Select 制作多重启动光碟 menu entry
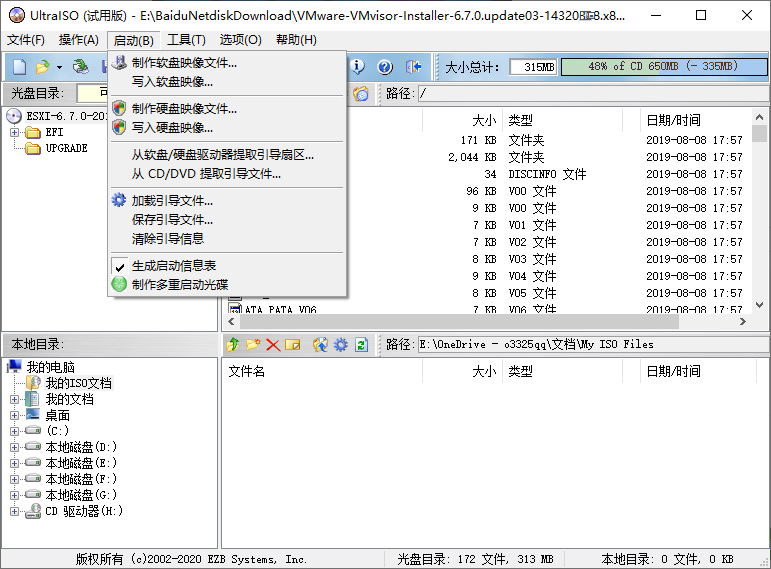771x569 pixels. (227, 285)
